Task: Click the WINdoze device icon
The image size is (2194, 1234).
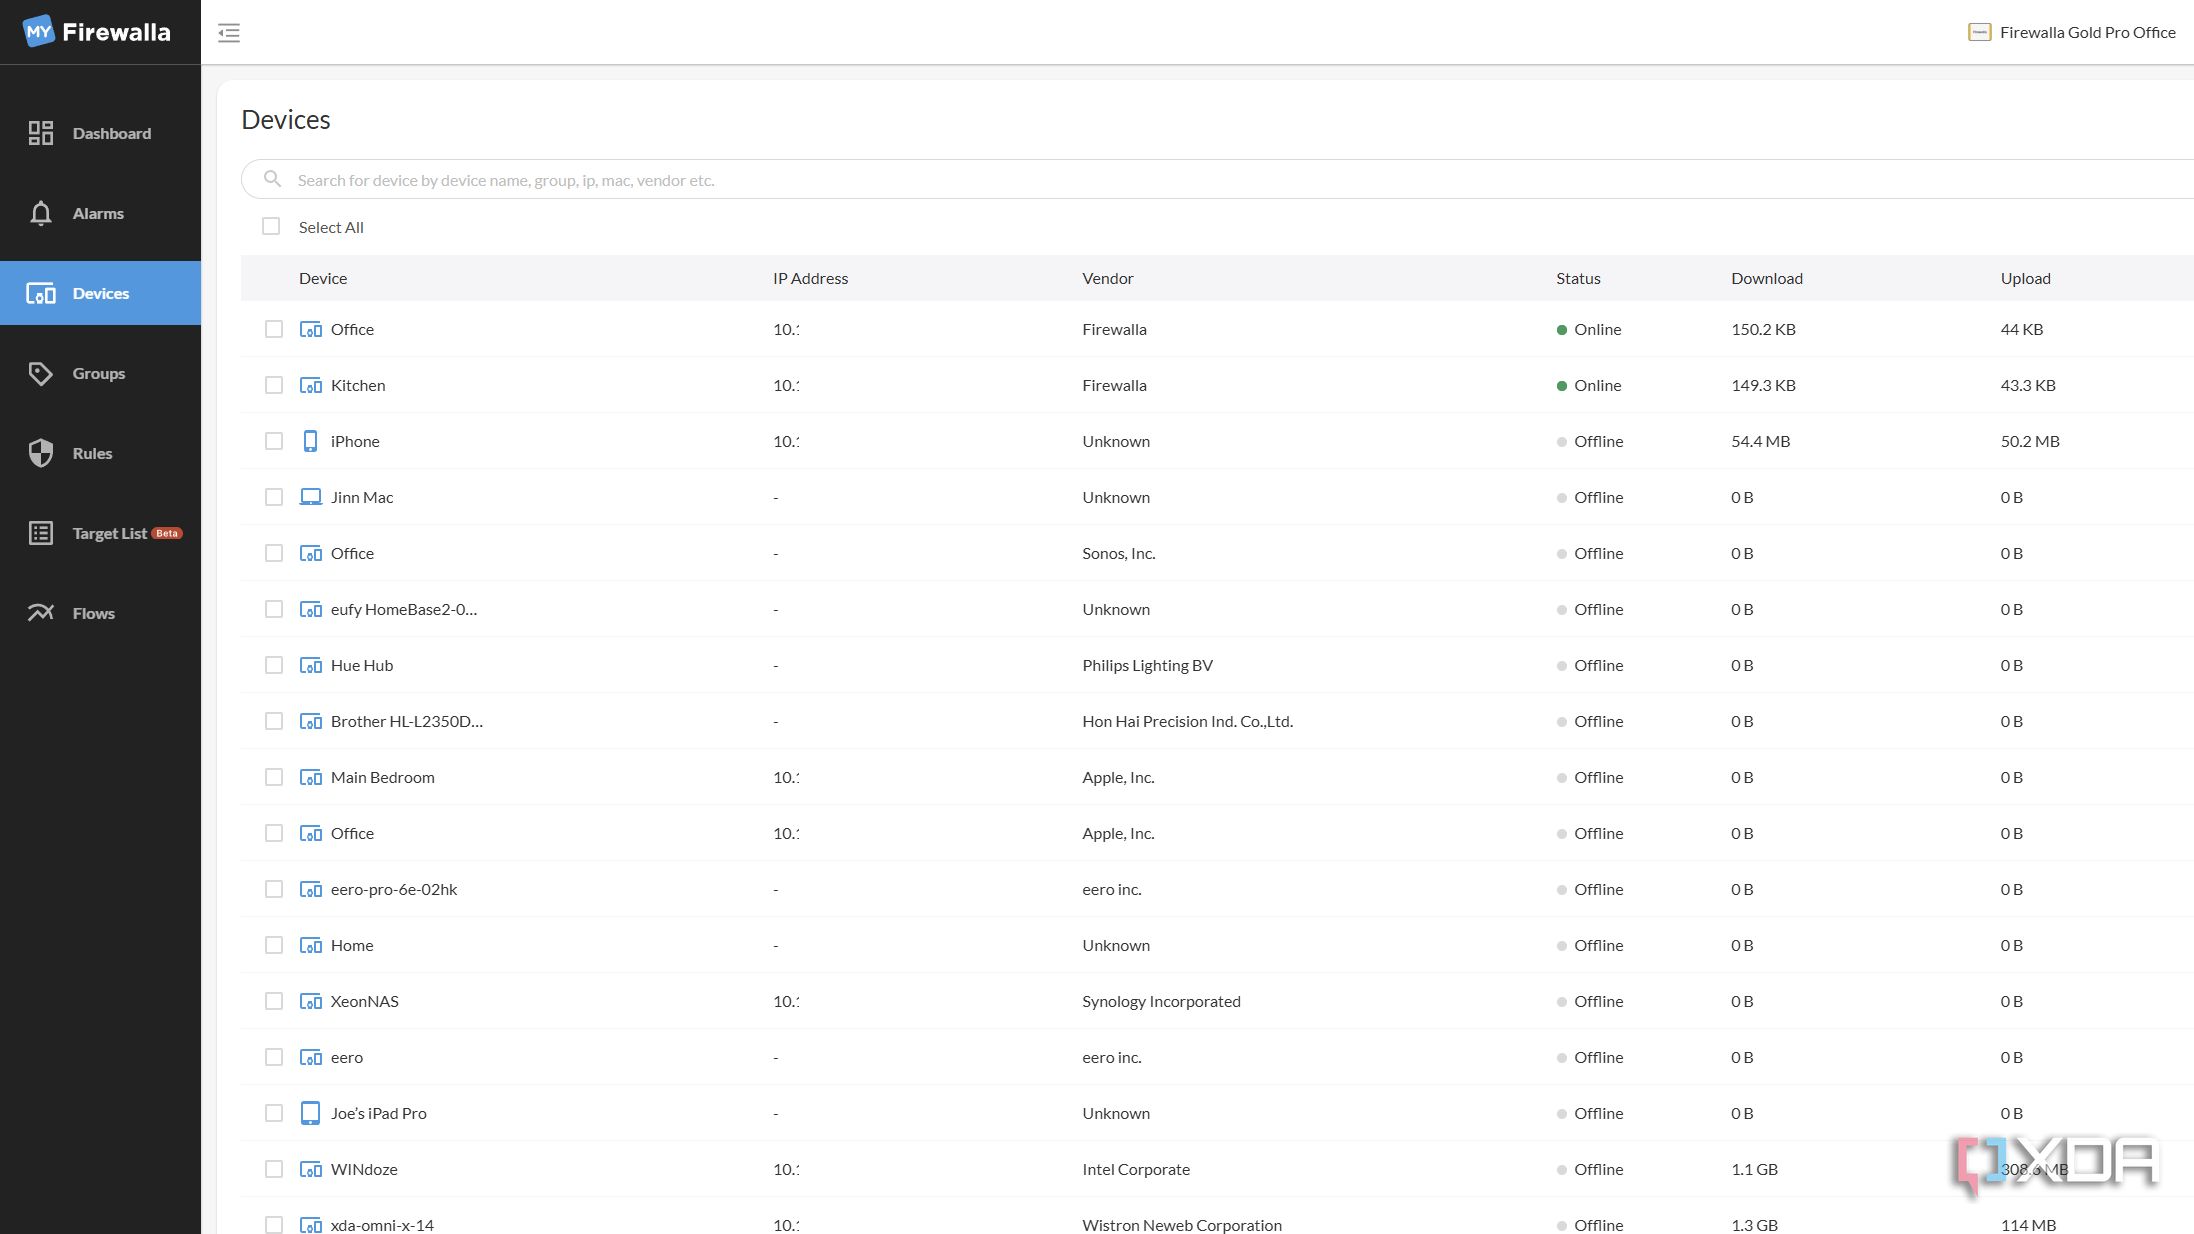Action: pos(311,1169)
